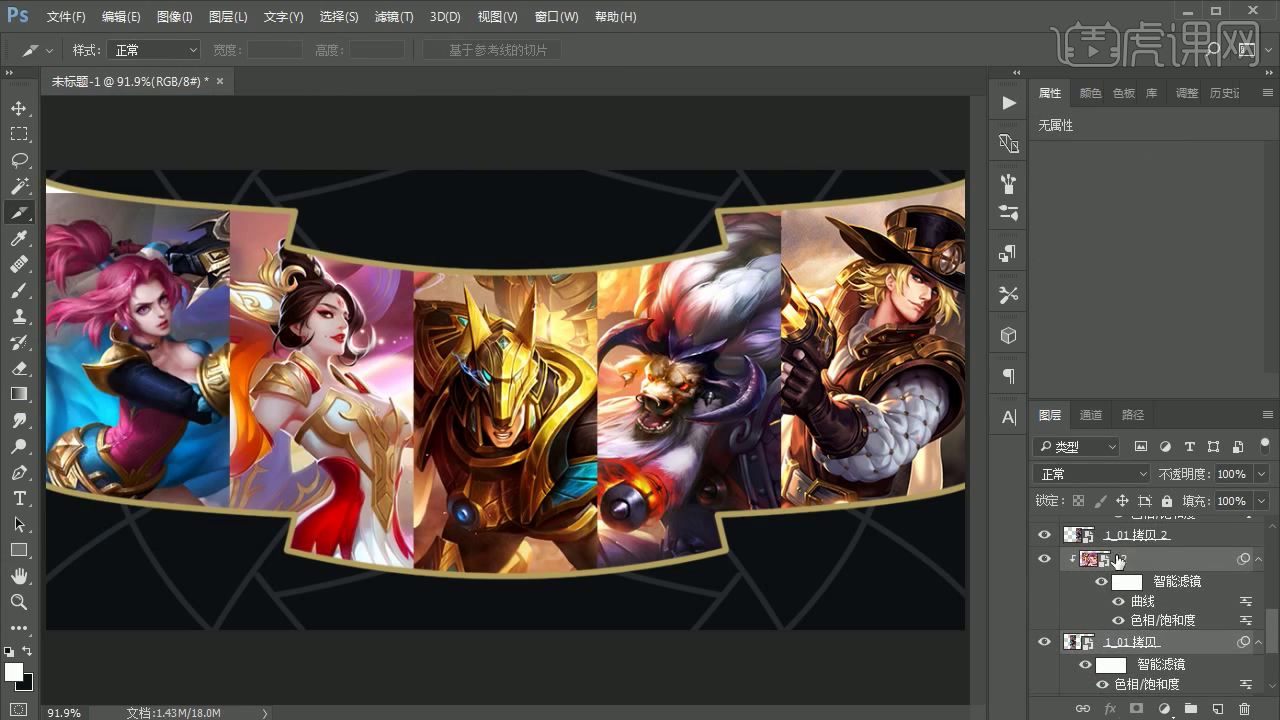Image resolution: width=1280 pixels, height=720 pixels.
Task: Select the Pen tool
Action: coord(19,472)
